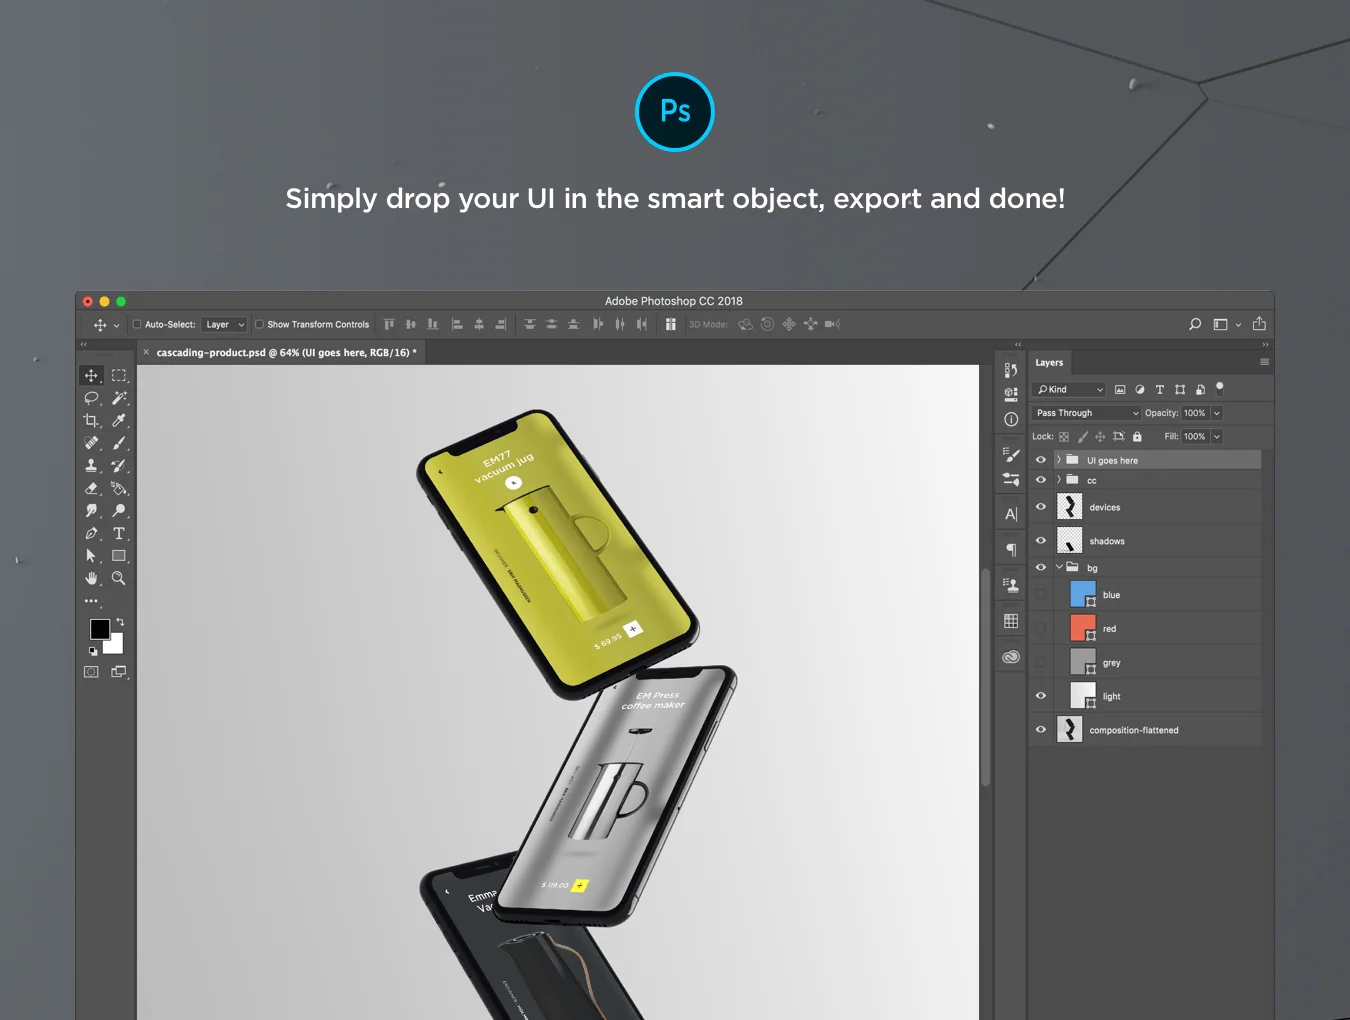Open the Edit Toolbar three-dots menu

tap(91, 601)
